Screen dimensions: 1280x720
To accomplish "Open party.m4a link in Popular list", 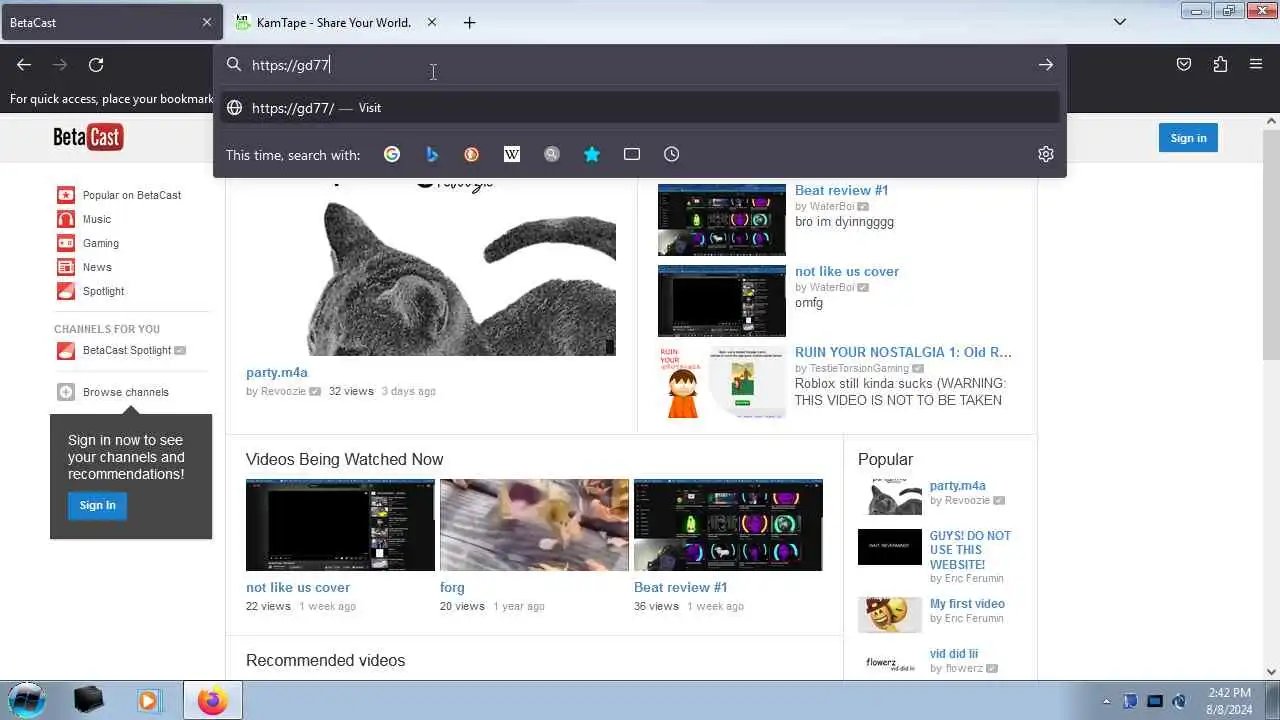I will [x=958, y=486].
